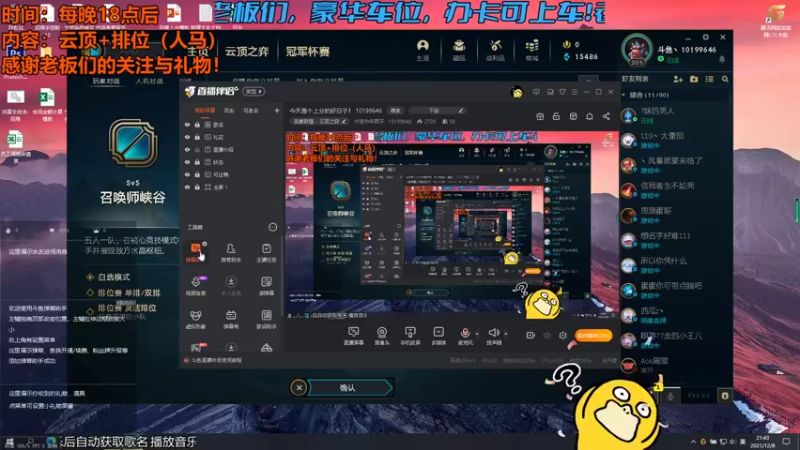Toggle the eye icon of the first layer
Screen dimensions: 800x450
pyautogui.click(x=187, y=124)
